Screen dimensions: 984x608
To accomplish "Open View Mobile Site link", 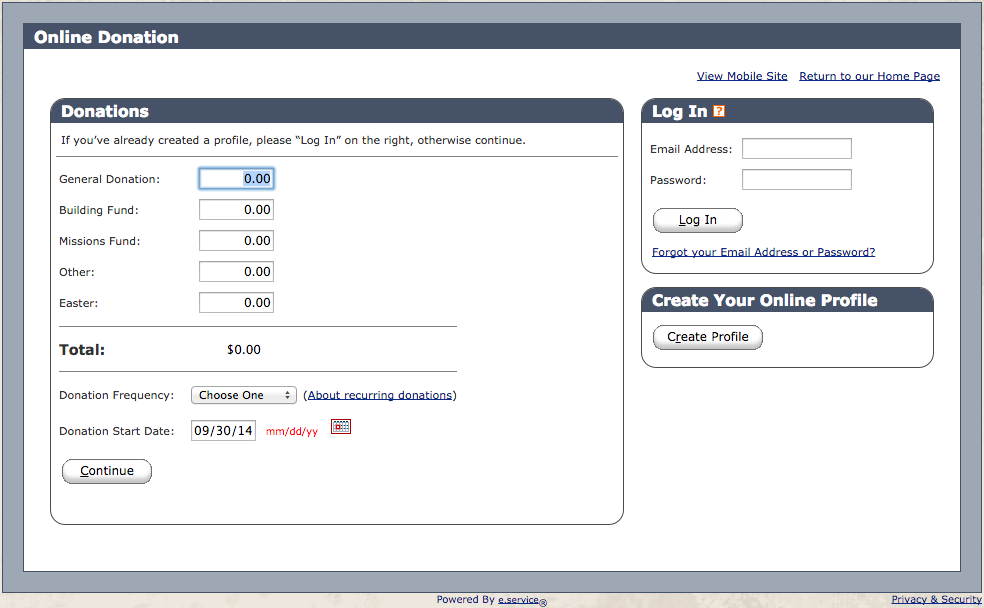I will point(742,76).
